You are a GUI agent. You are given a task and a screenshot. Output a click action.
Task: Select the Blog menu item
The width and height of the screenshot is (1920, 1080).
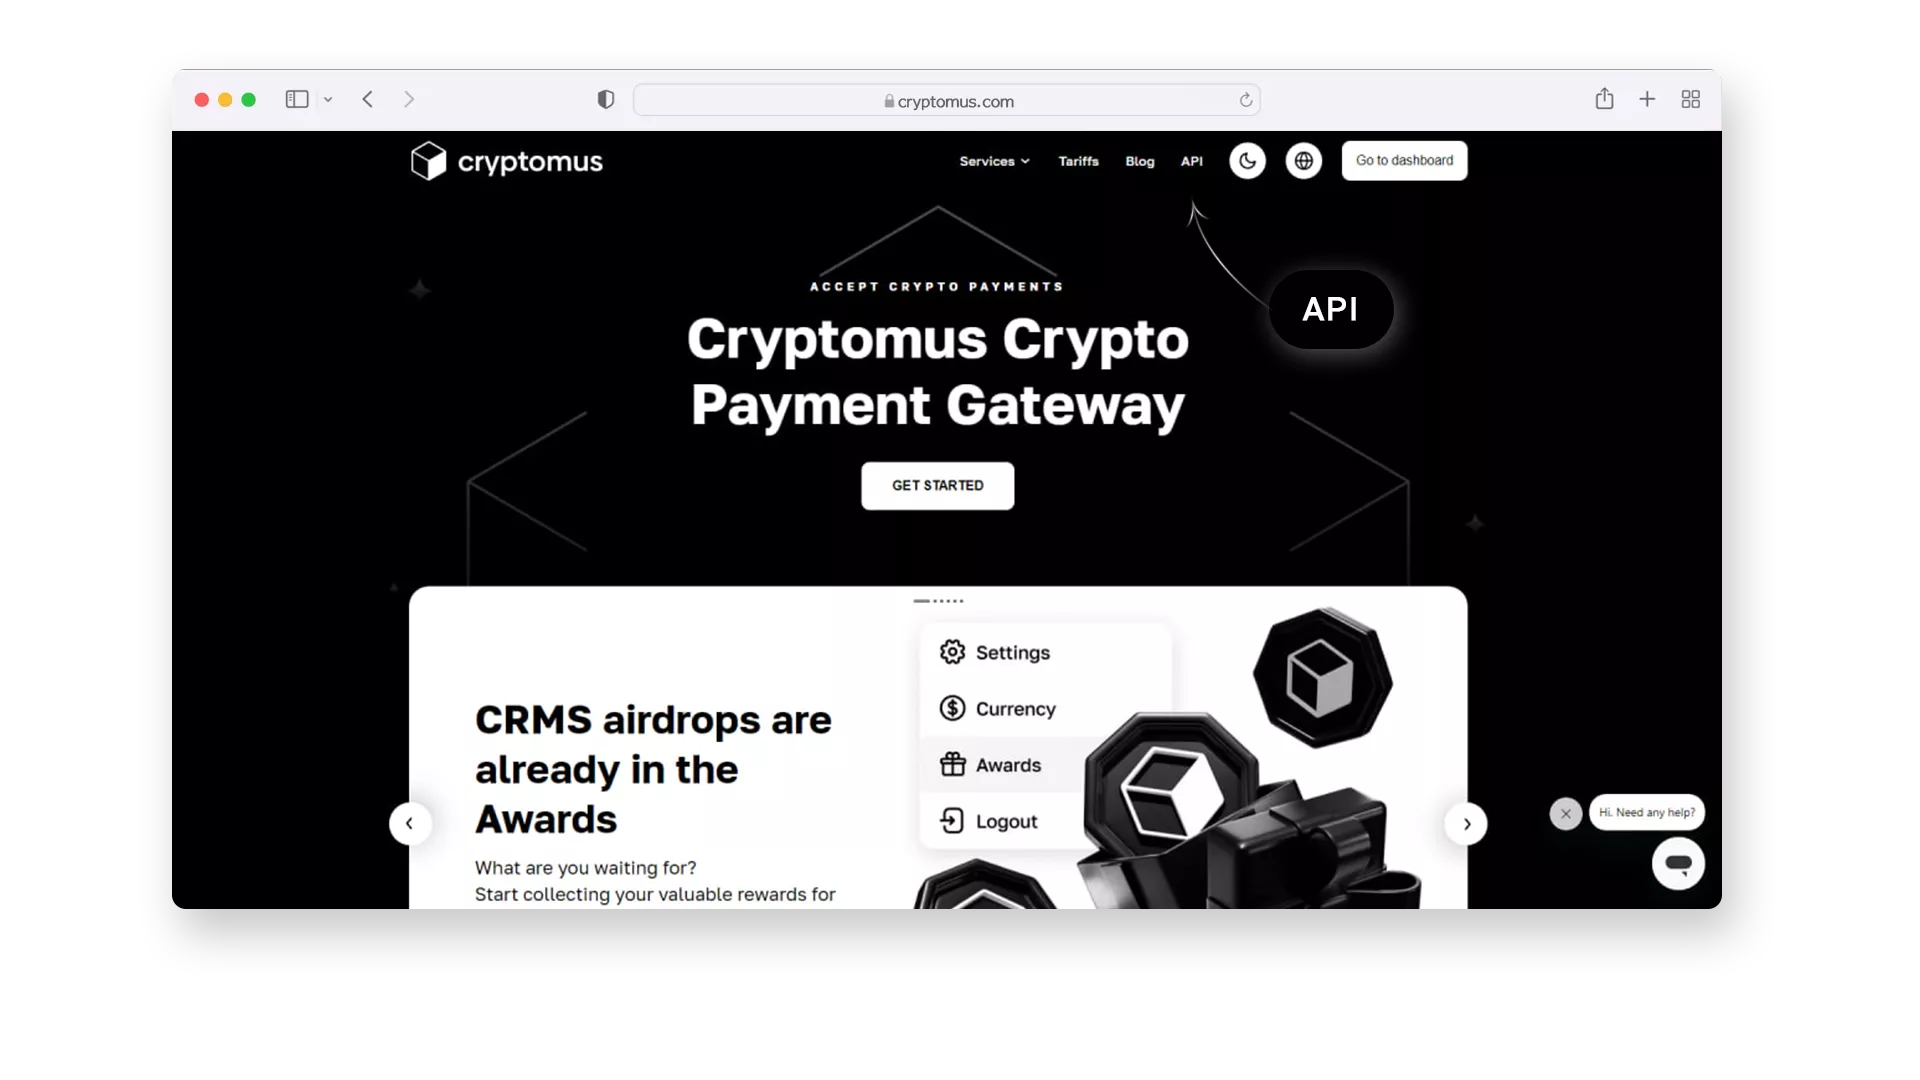(x=1139, y=160)
